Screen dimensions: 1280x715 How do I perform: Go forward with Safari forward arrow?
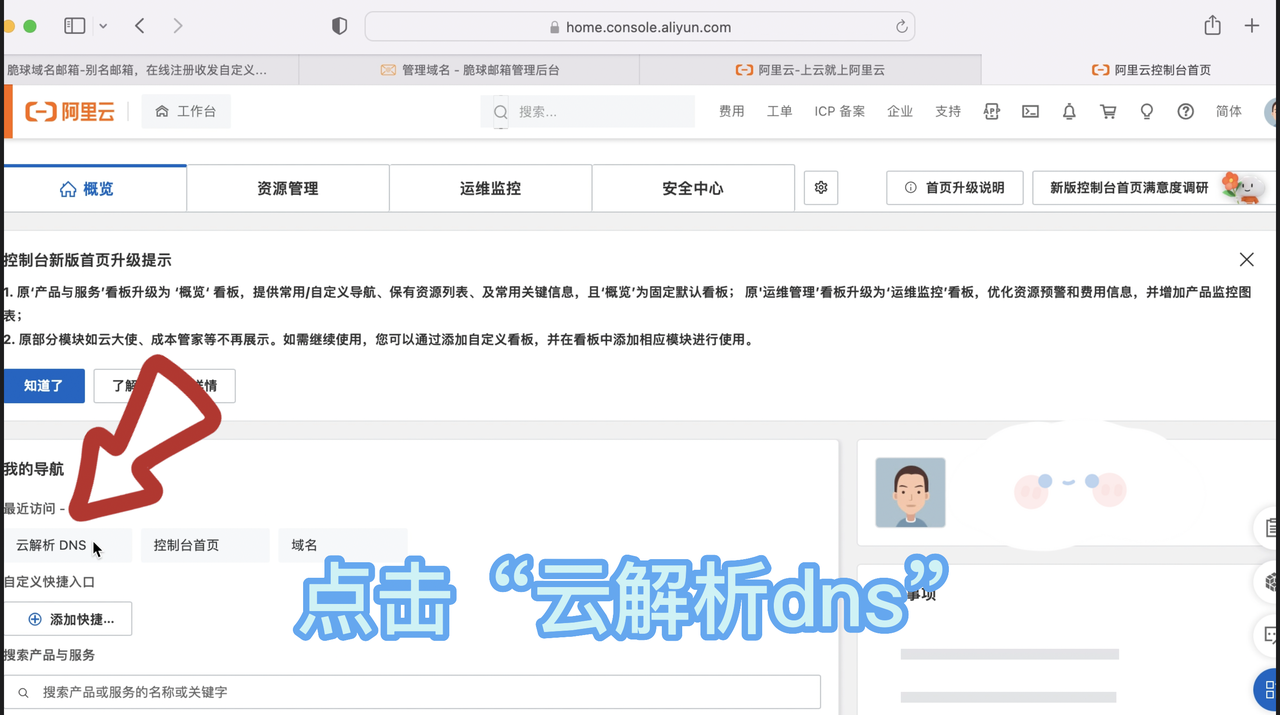click(177, 26)
